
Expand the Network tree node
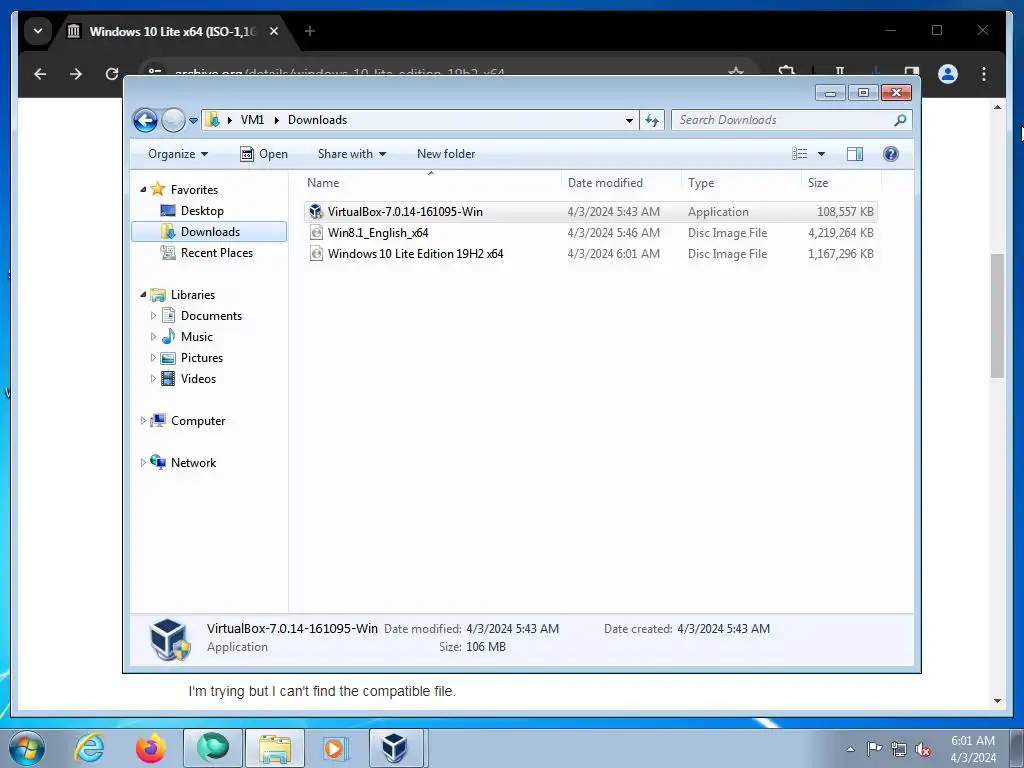click(x=143, y=463)
